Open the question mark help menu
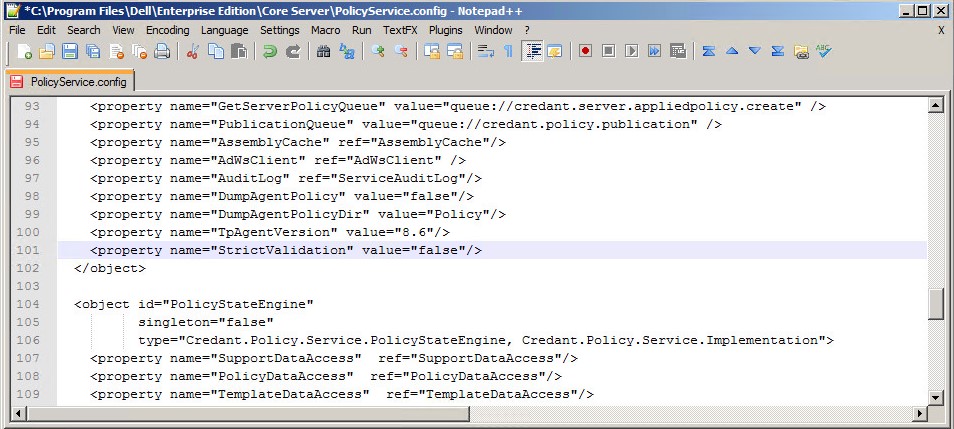This screenshot has height=429, width=954. (527, 30)
